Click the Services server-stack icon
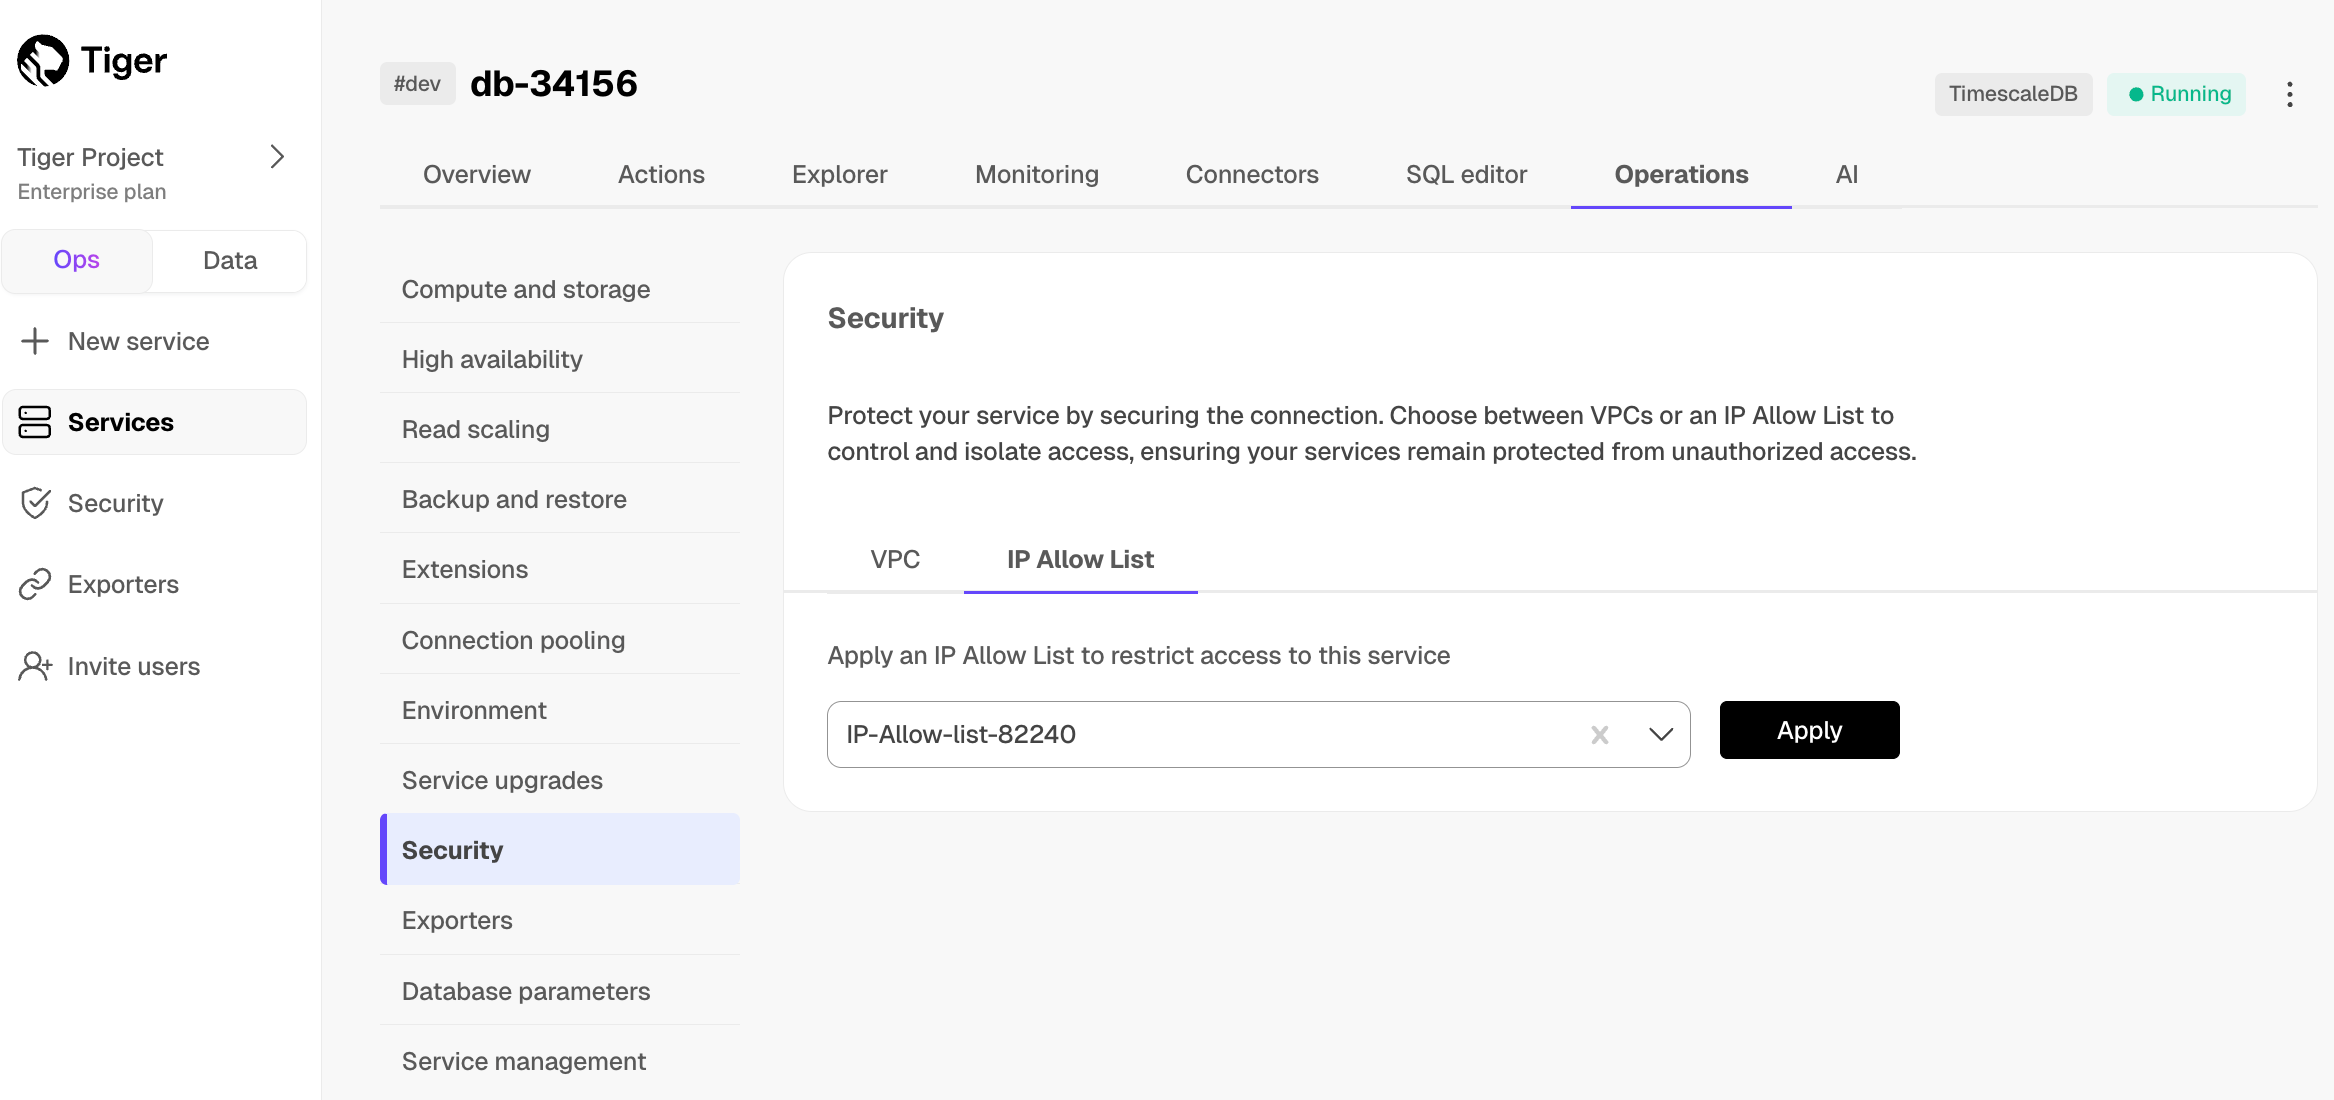Viewport: 2334px width, 1100px height. tap(35, 422)
